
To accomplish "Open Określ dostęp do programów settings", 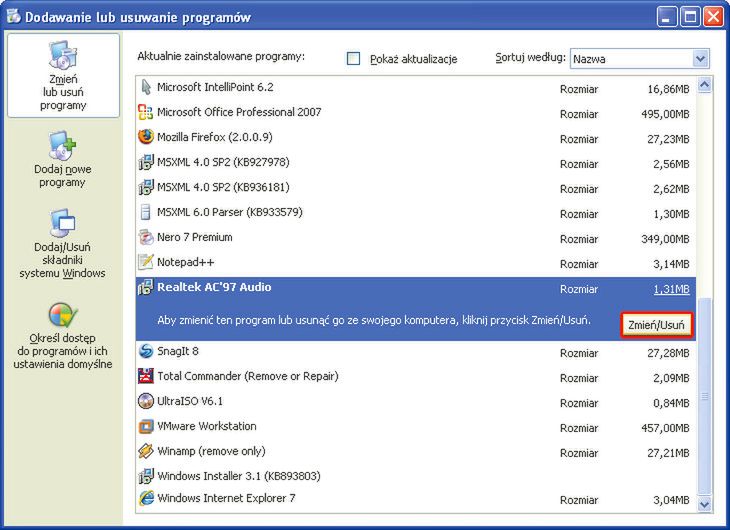I will point(62,336).
